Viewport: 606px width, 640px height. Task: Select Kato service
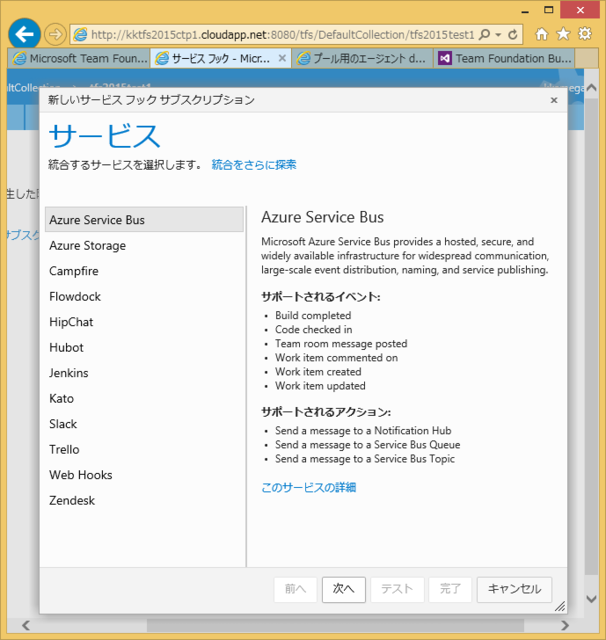(x=144, y=398)
